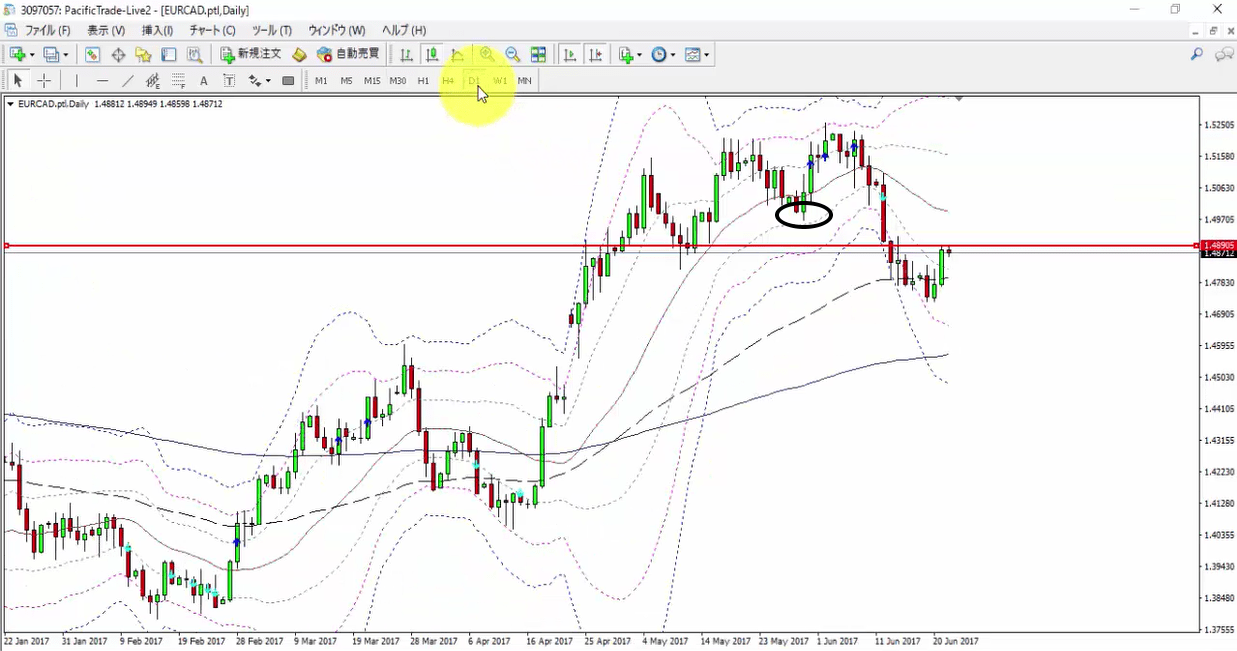Click the EURCAD.ptl,Daily chart title text
Image resolution: width=1237 pixels, height=651 pixels.
click(x=53, y=103)
